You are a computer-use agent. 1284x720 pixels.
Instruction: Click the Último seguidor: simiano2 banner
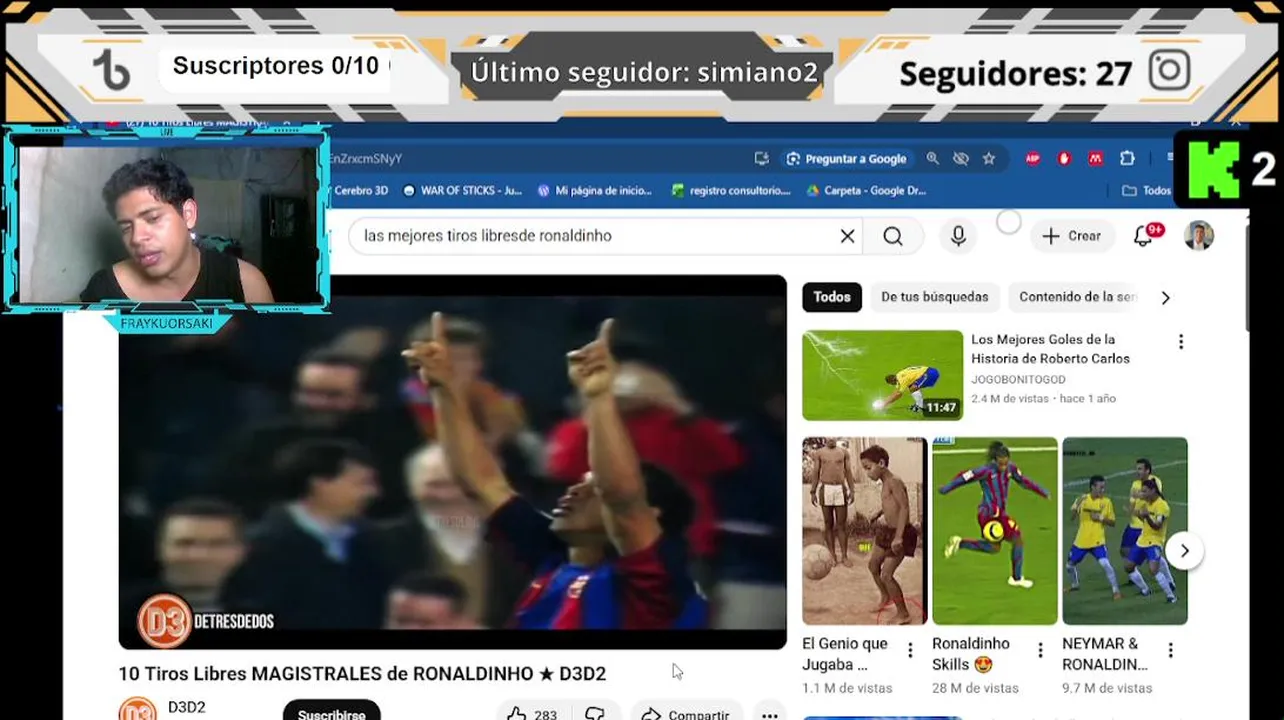tap(645, 72)
